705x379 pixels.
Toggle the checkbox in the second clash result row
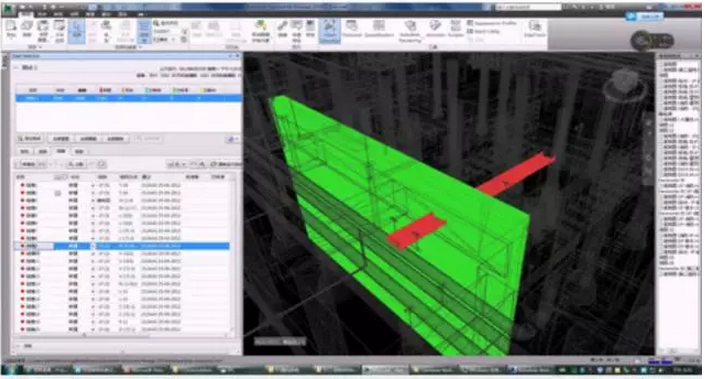pyautogui.click(x=58, y=193)
